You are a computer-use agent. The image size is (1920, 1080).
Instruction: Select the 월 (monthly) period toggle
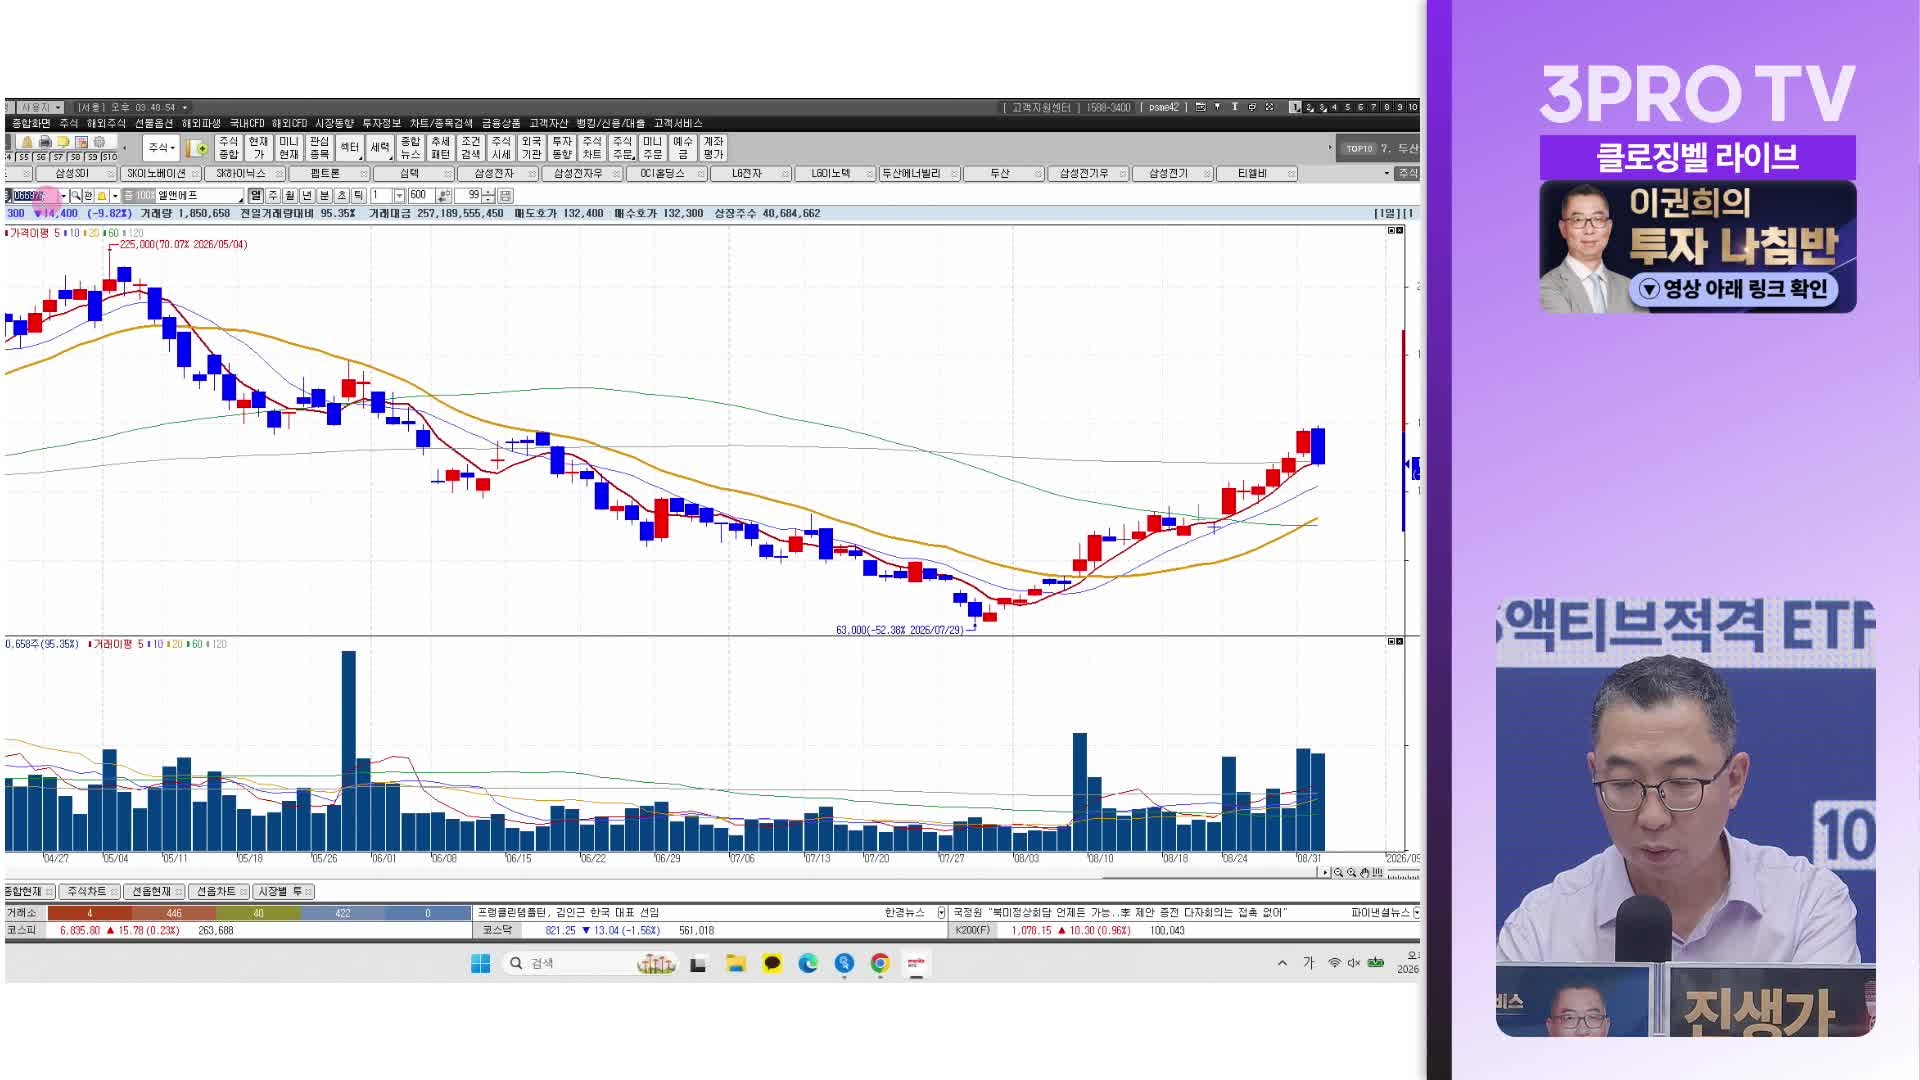[290, 195]
